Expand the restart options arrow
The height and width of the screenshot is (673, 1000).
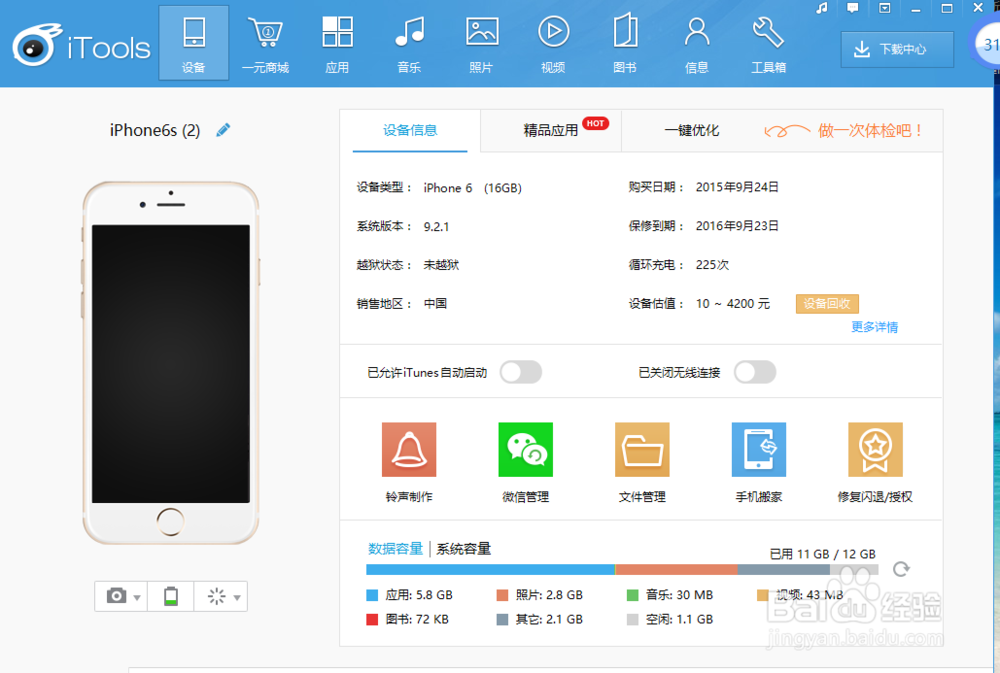(x=237, y=598)
